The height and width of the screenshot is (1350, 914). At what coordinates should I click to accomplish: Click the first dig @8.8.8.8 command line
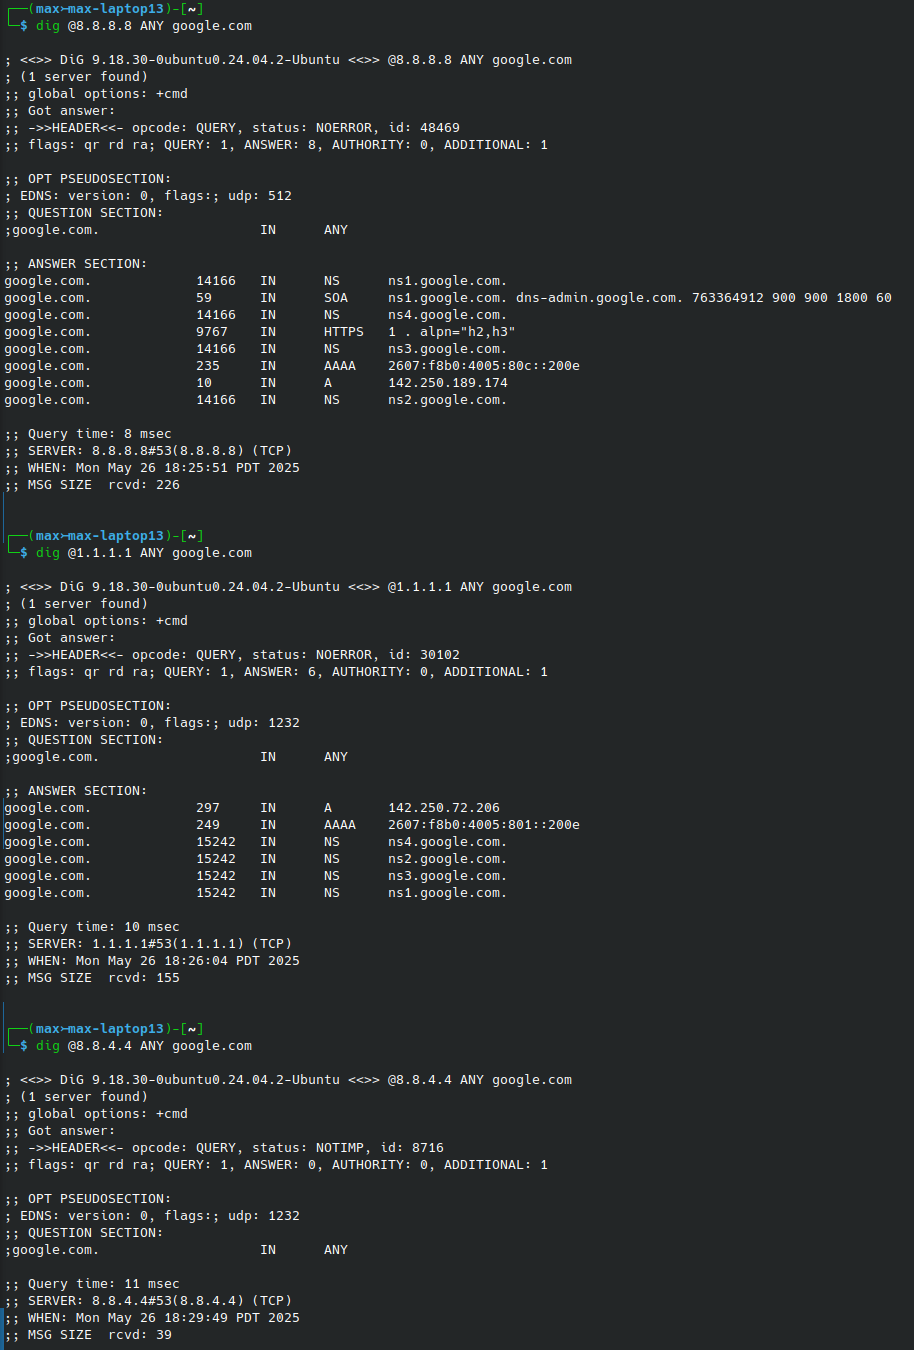tap(143, 26)
